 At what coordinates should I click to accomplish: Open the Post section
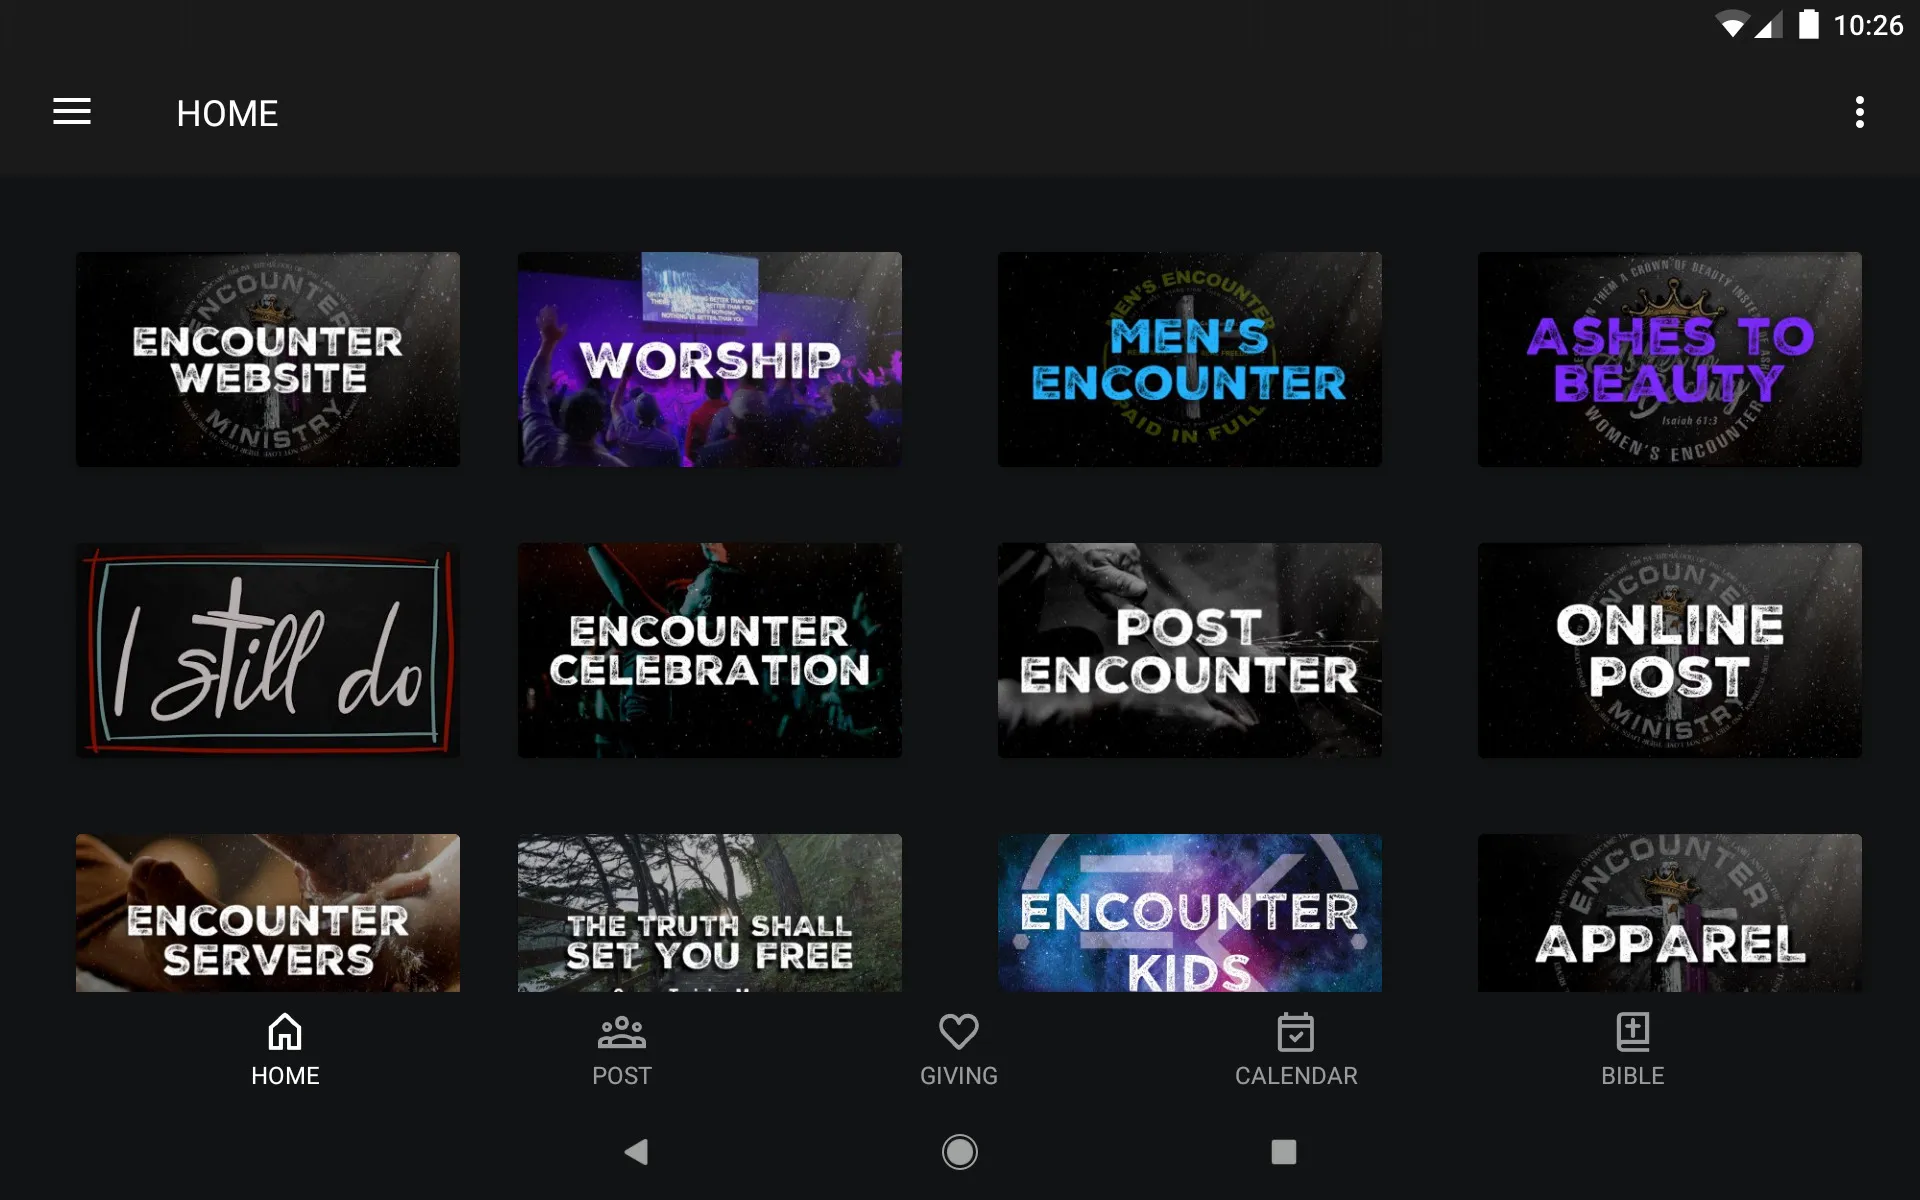621,1045
